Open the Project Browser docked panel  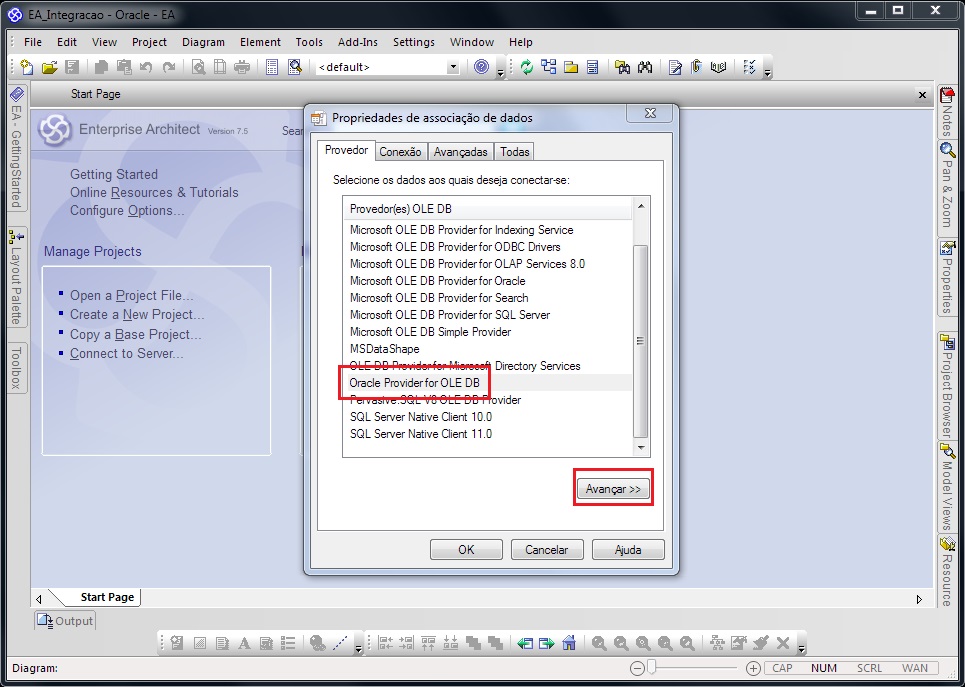947,385
